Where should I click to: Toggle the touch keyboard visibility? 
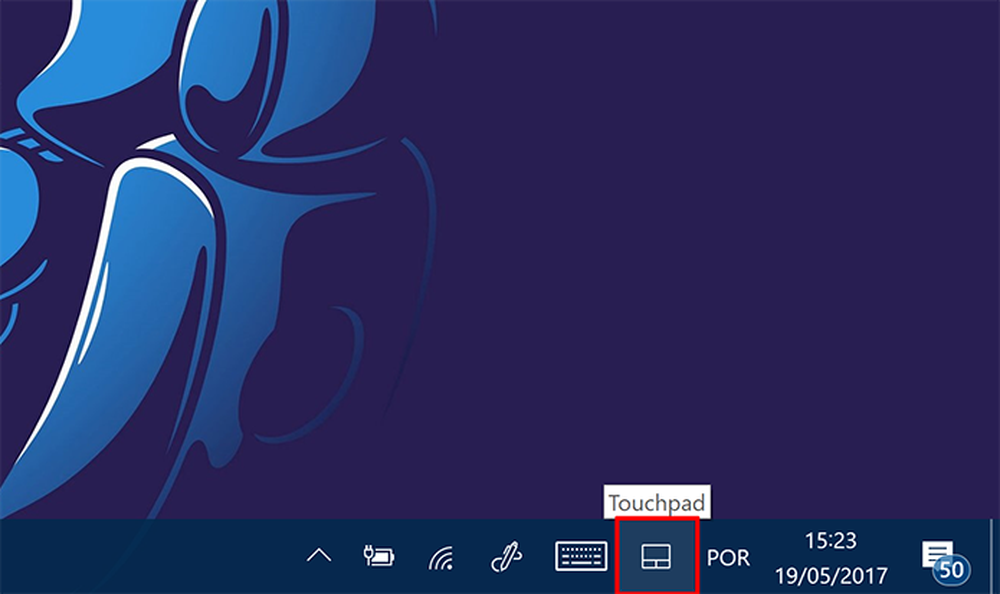tap(581, 557)
